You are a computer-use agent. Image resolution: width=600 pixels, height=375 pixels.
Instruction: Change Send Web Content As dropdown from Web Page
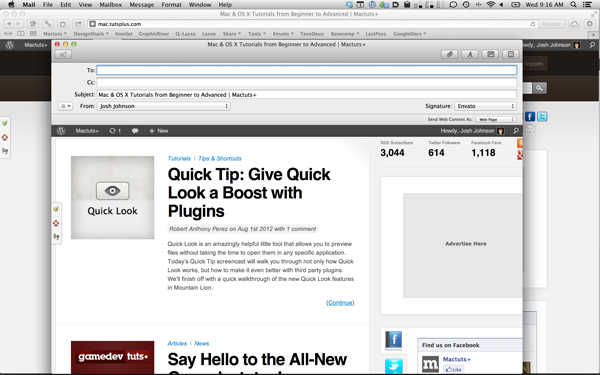(496, 119)
